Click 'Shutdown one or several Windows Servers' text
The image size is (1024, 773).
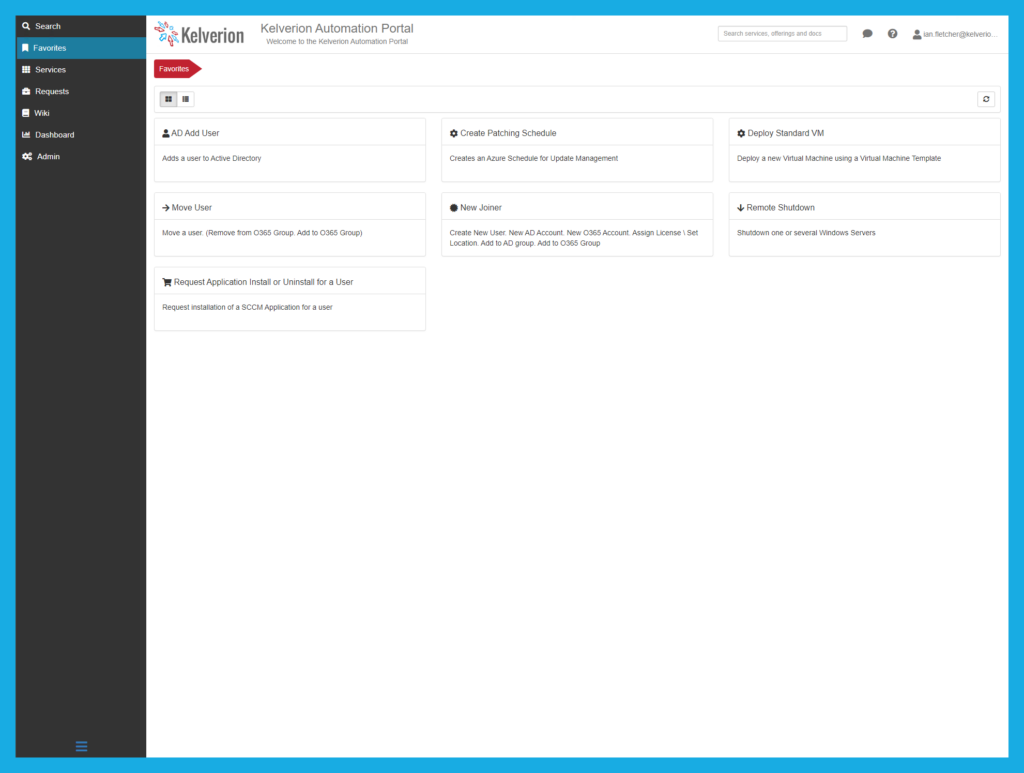click(x=806, y=232)
